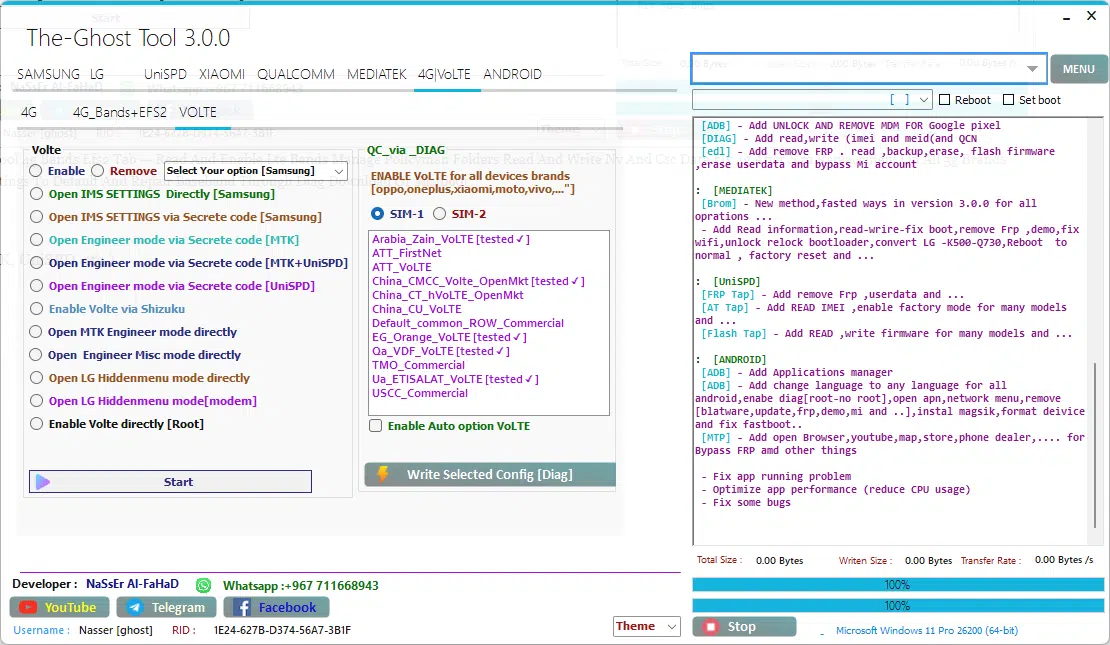Open Select Your option [Samsung] dropdown

point(256,171)
